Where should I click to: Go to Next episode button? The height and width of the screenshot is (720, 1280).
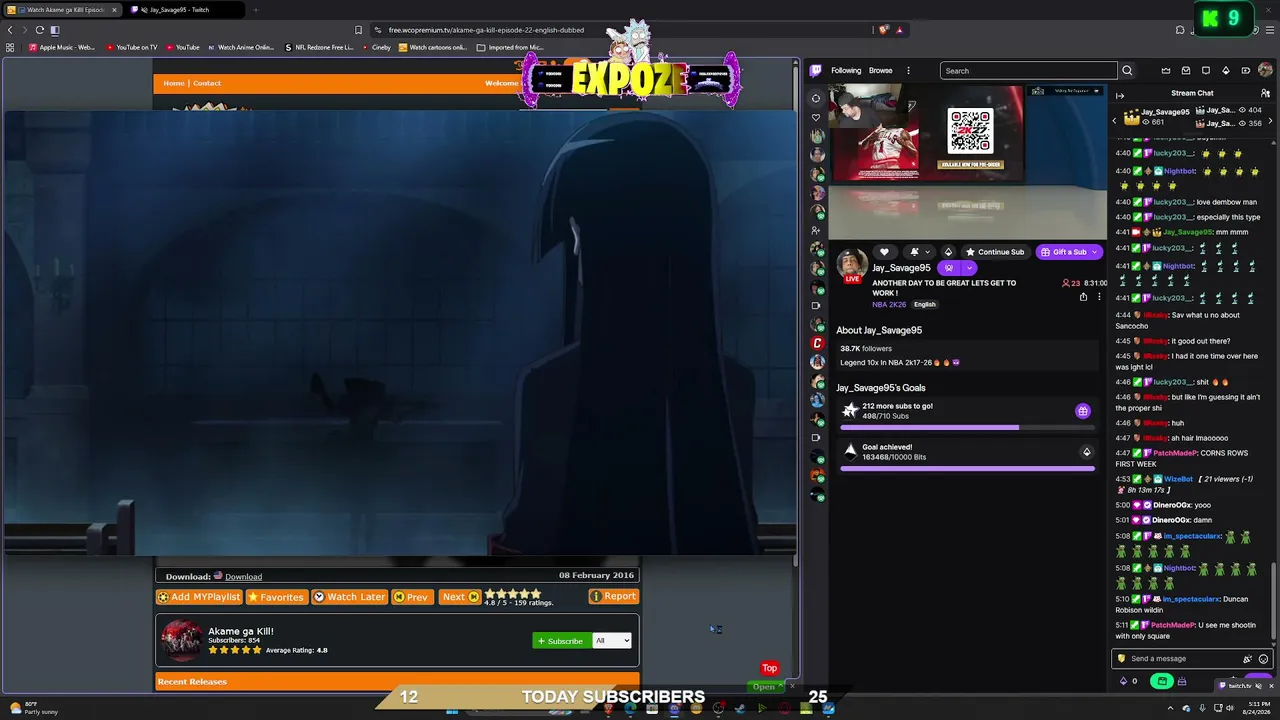tap(460, 597)
